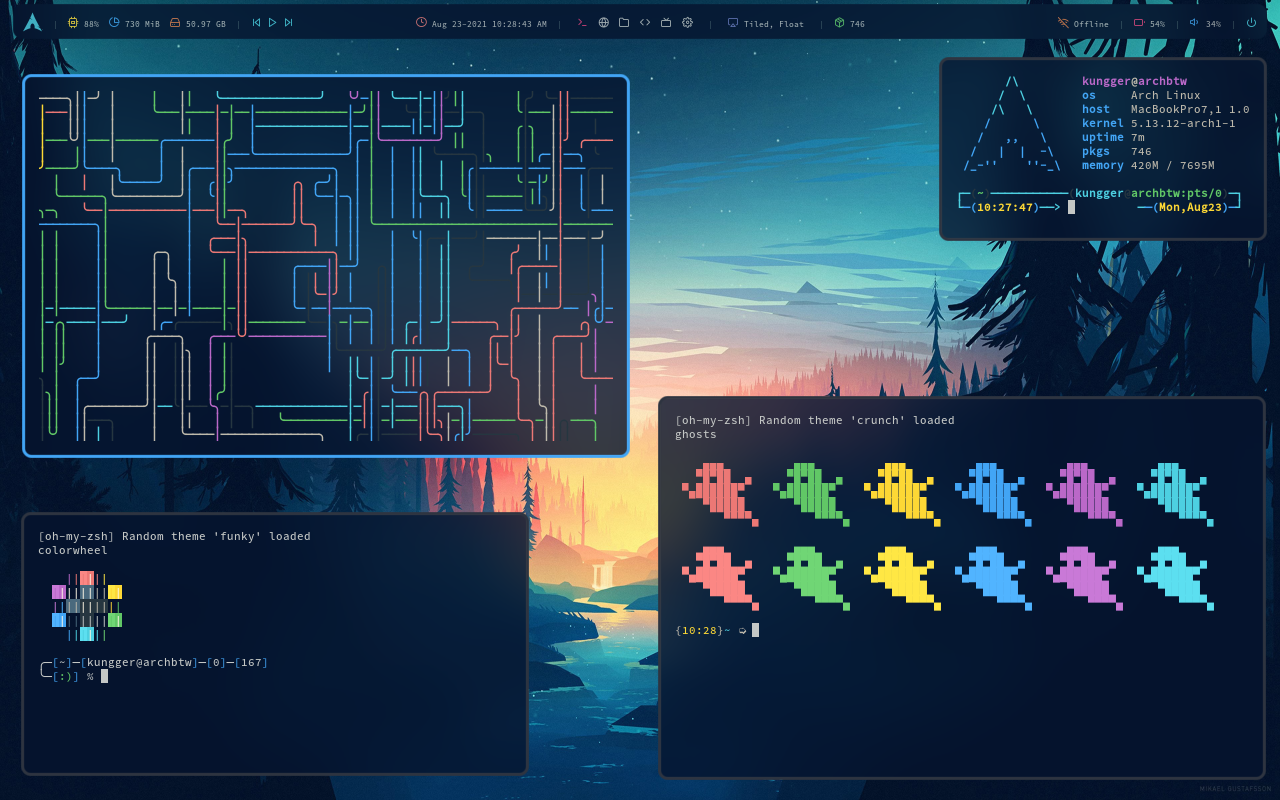Image resolution: width=1280 pixels, height=800 pixels.
Task: Click the cyan ghost in the bottom row
Action: click(1175, 578)
